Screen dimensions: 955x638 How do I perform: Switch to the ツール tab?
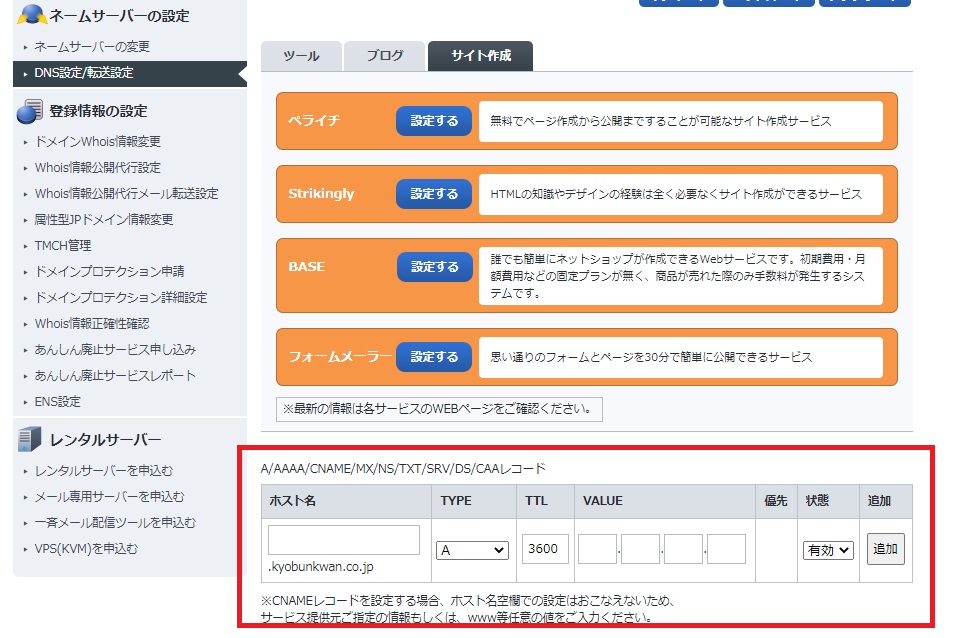(x=301, y=56)
